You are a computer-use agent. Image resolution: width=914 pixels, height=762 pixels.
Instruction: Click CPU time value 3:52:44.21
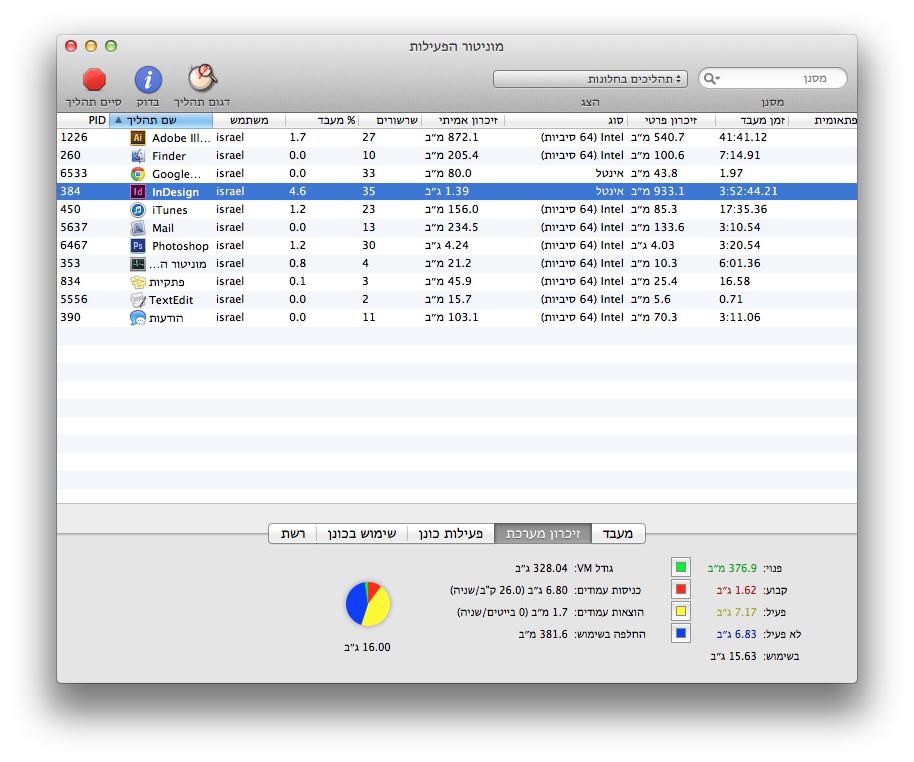pos(748,191)
